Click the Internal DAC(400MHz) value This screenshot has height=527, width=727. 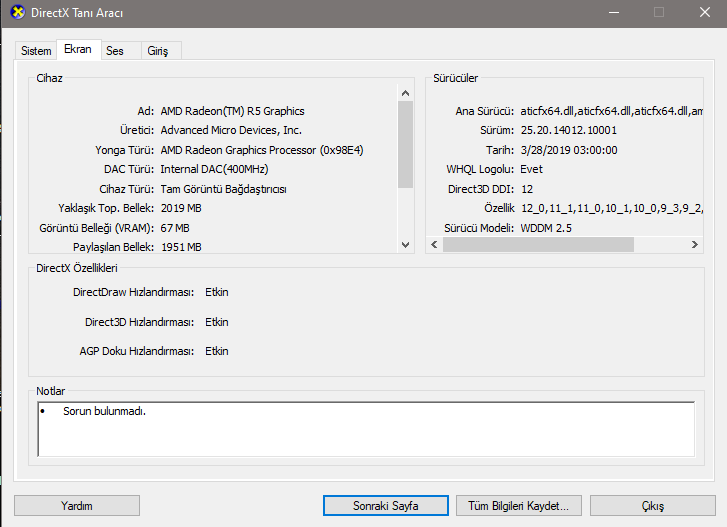[214, 169]
